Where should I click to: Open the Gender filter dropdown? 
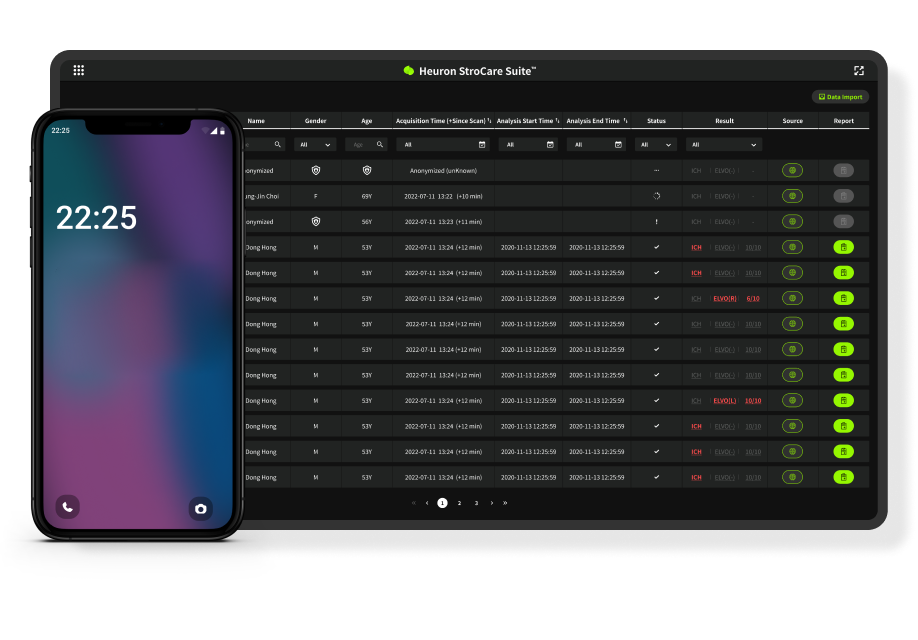click(315, 145)
